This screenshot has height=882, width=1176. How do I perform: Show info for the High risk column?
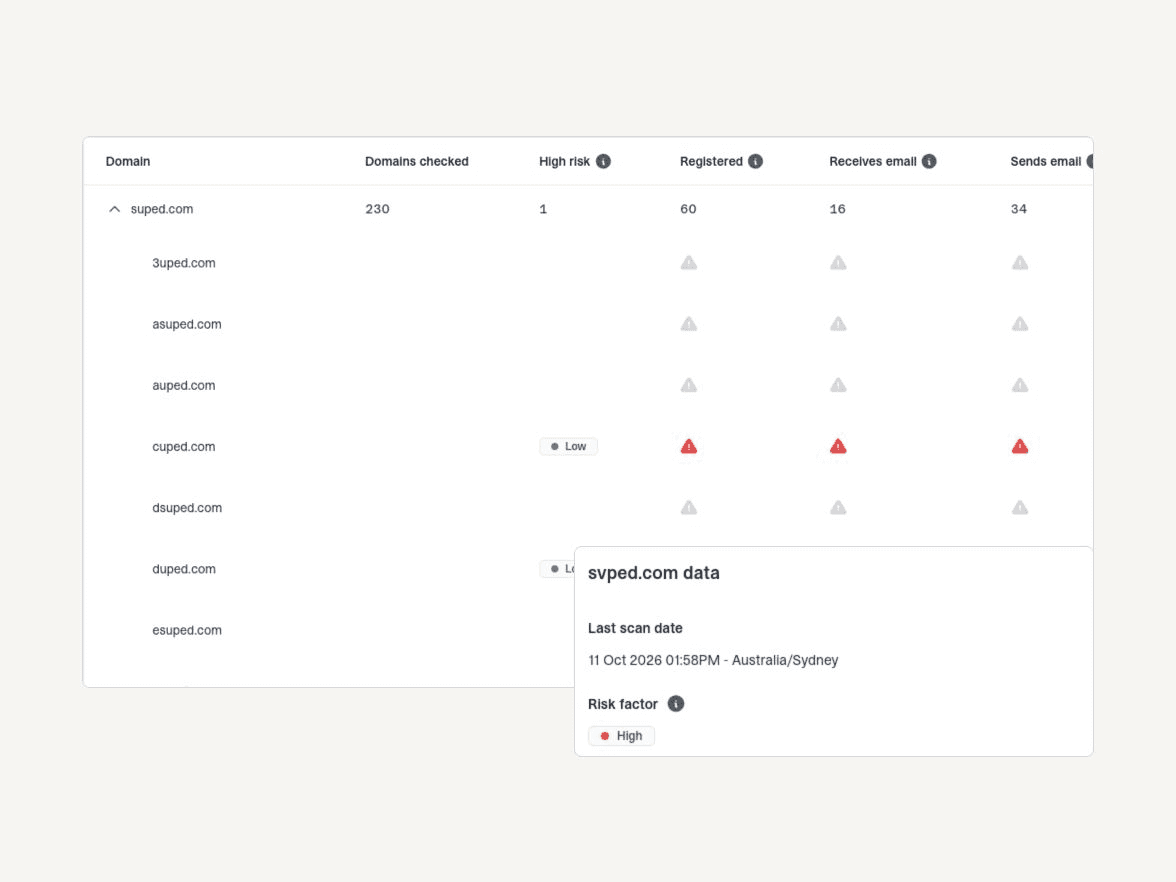pyautogui.click(x=603, y=161)
